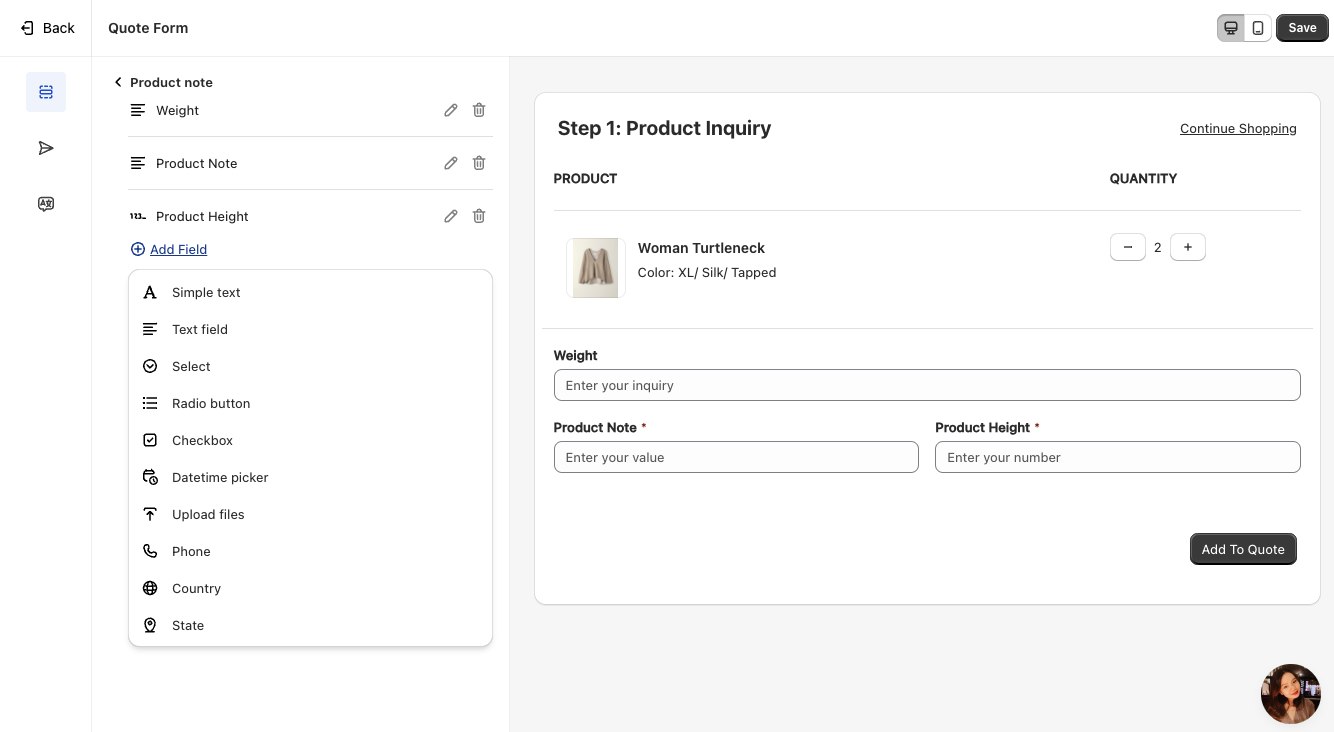
Task: Choose Select from the field type list
Action: [191, 367]
